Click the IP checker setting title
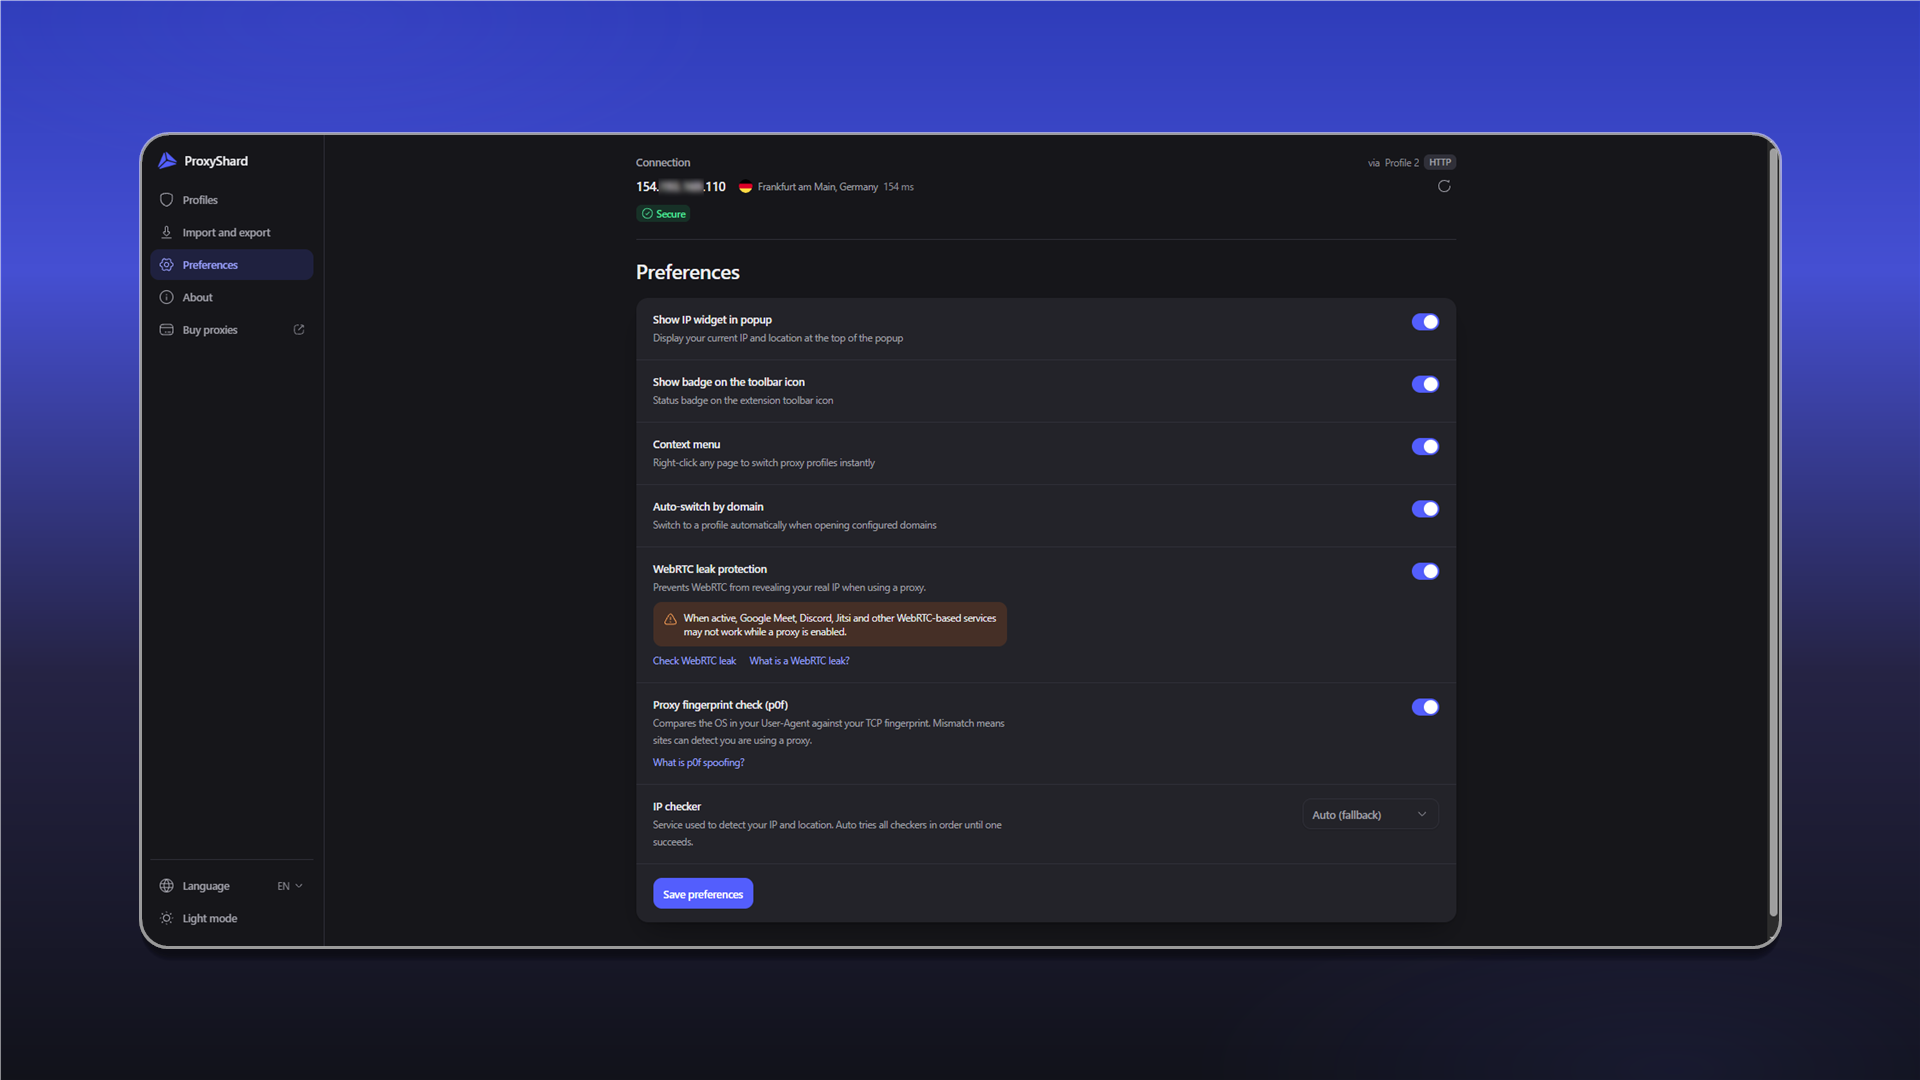Image resolution: width=1920 pixels, height=1080 pixels. pyautogui.click(x=677, y=807)
